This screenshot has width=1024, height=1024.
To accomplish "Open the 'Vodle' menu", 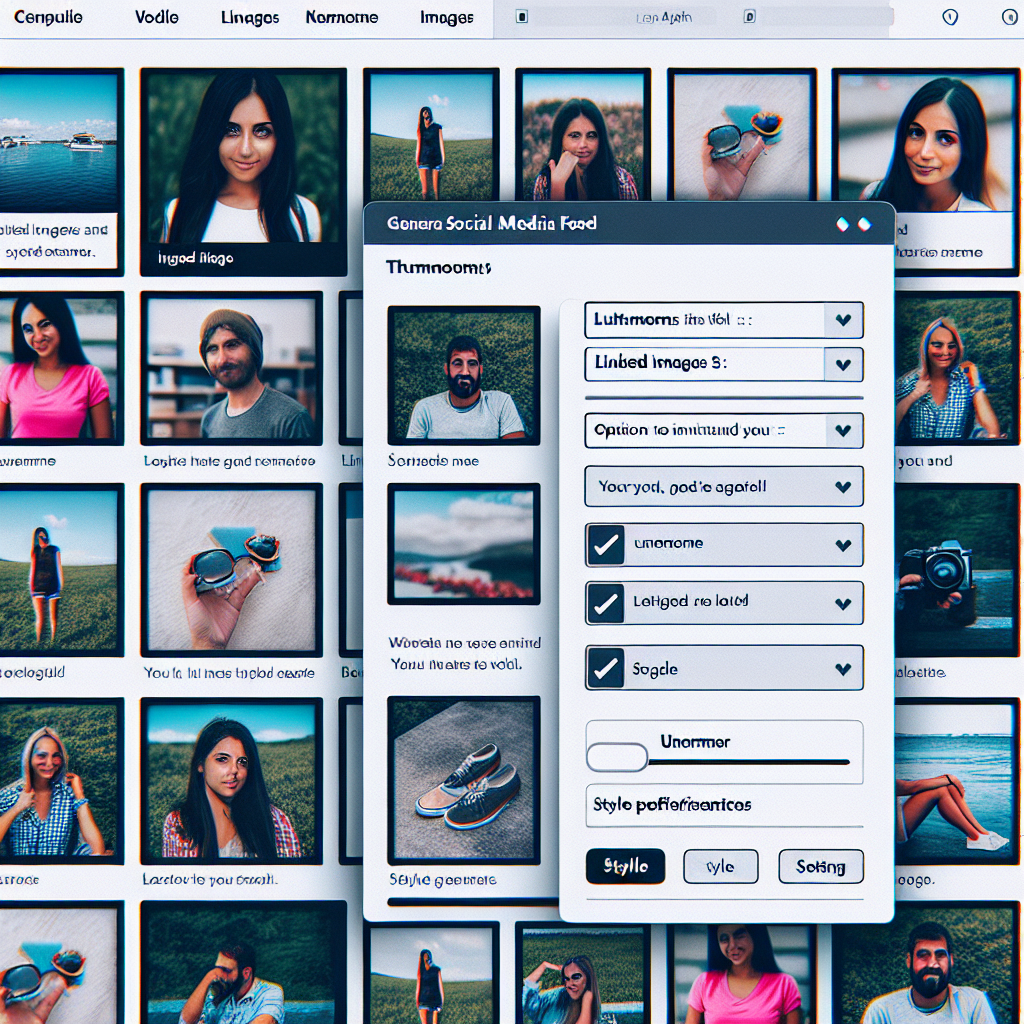I will point(156,16).
